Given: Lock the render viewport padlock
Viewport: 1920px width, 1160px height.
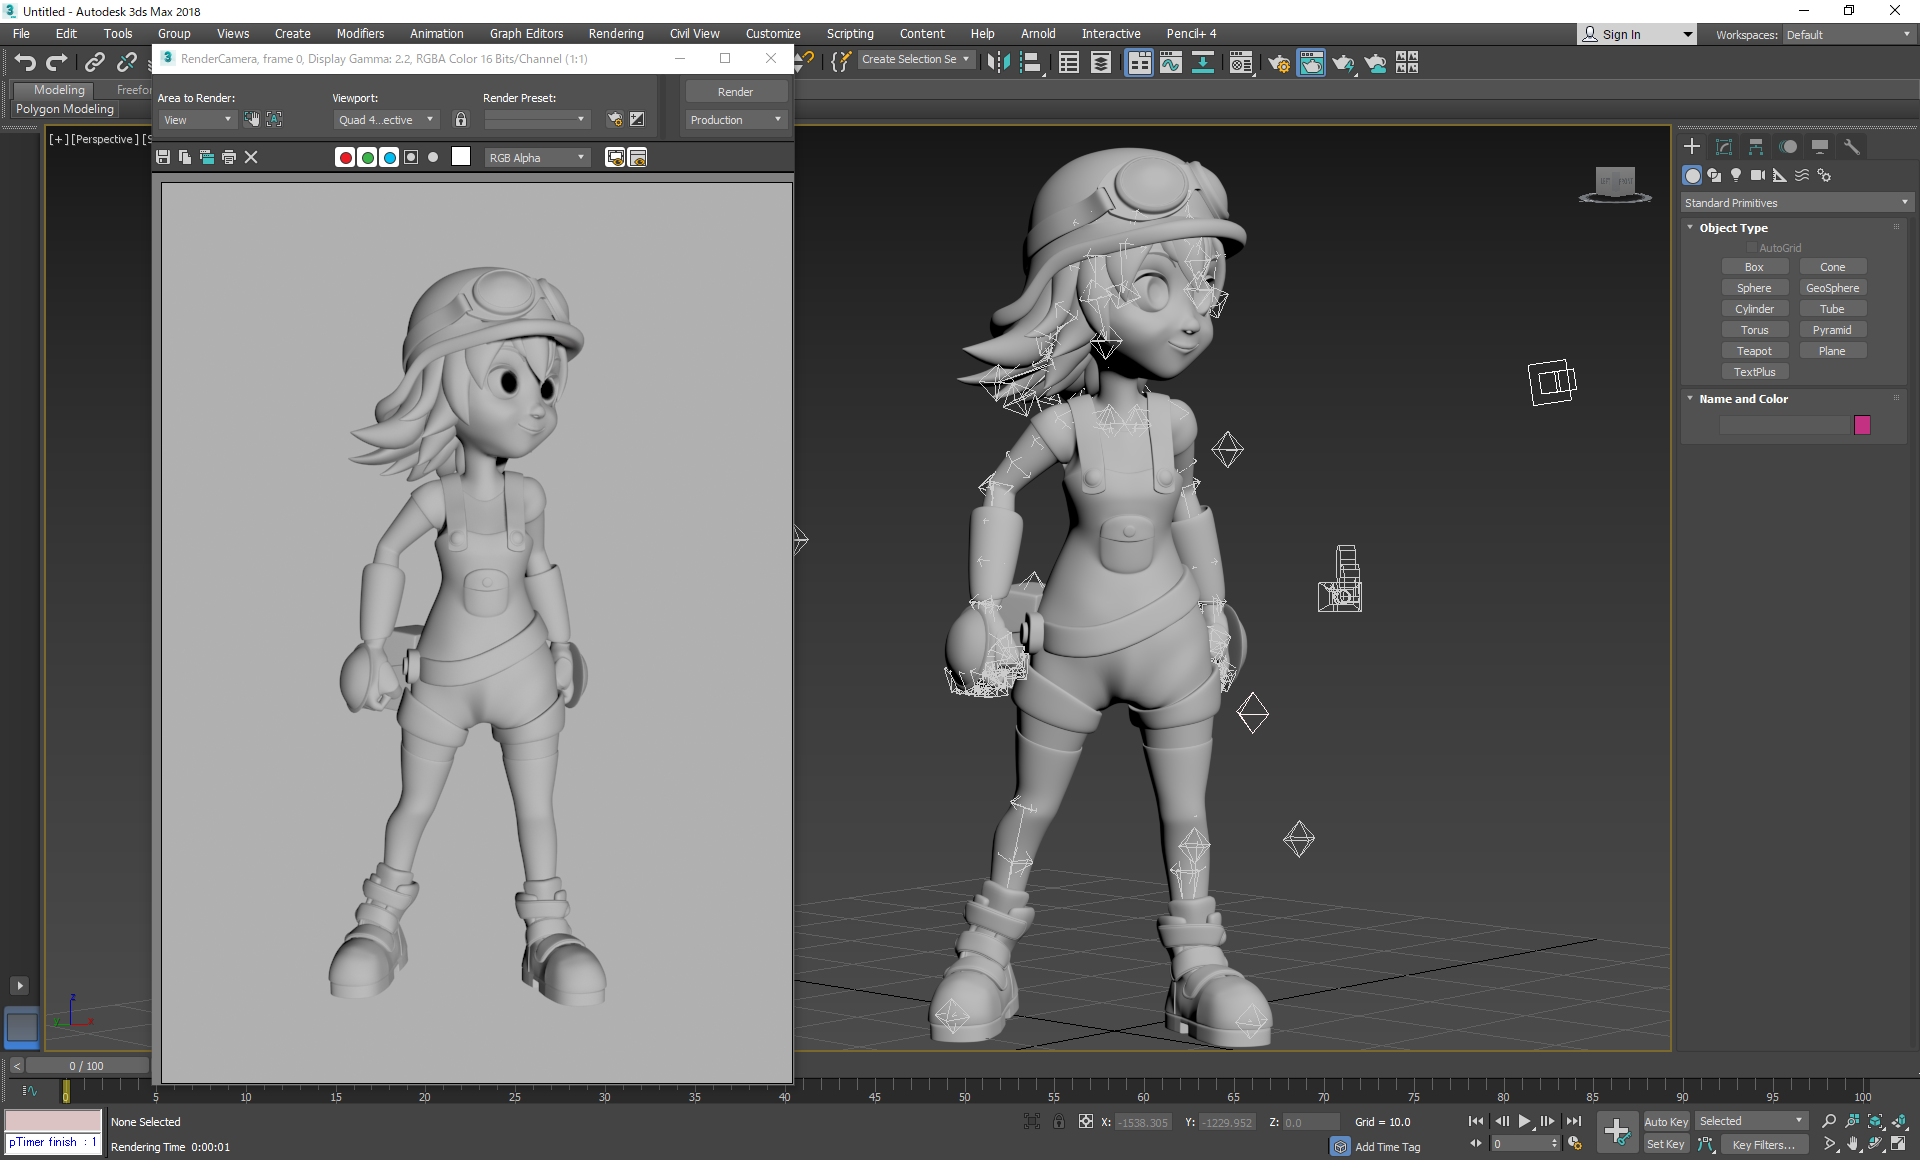Looking at the screenshot, I should coord(461,119).
